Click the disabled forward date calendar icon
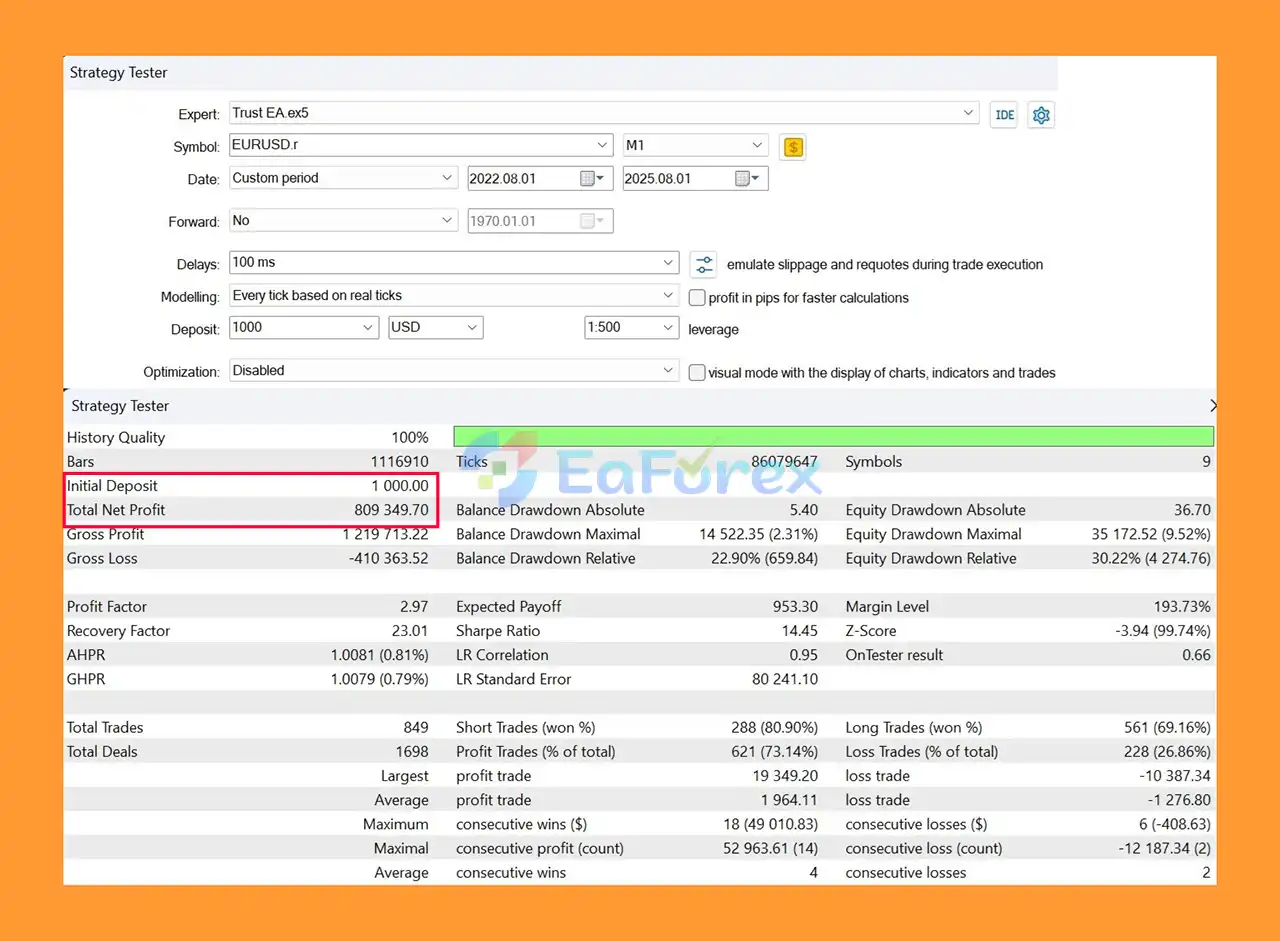 [592, 221]
